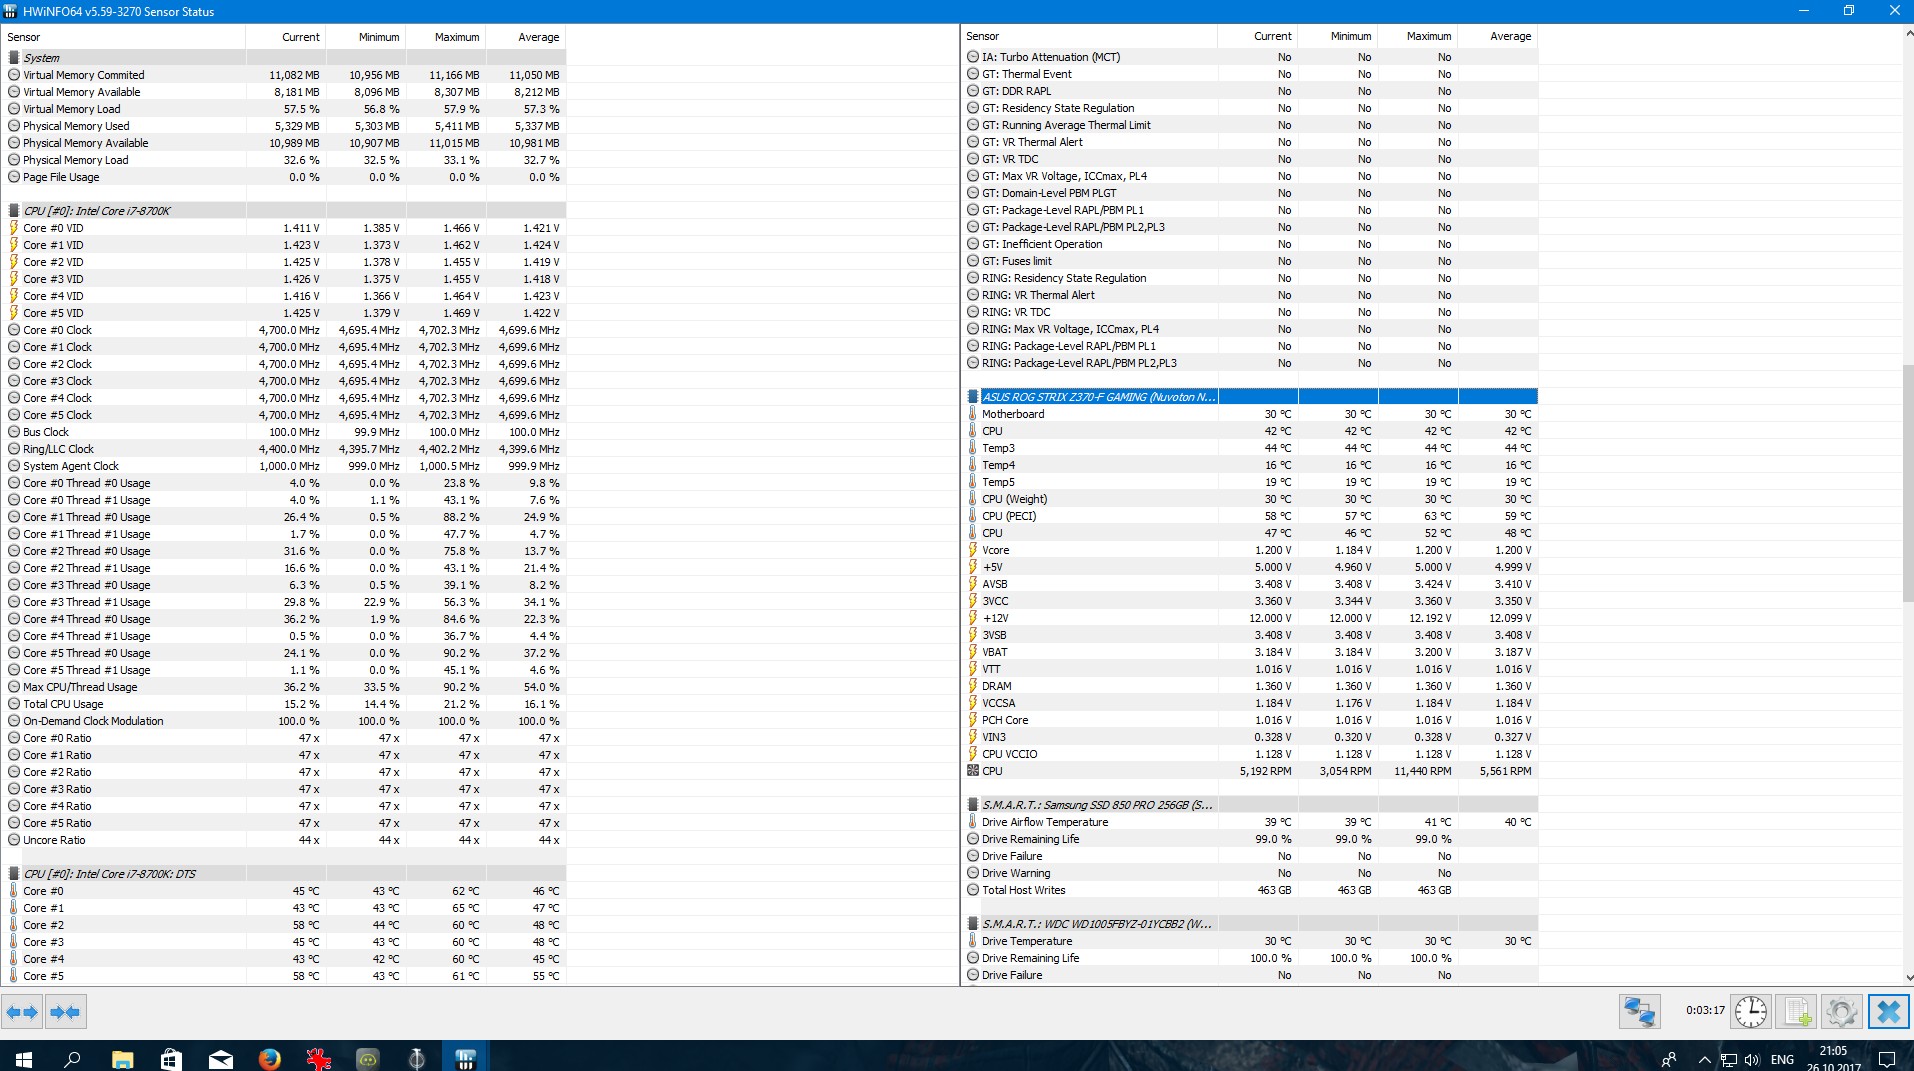Select the Max CPU/Thread Usage row
Image resolution: width=1914 pixels, height=1071 pixels.
pyautogui.click(x=285, y=687)
